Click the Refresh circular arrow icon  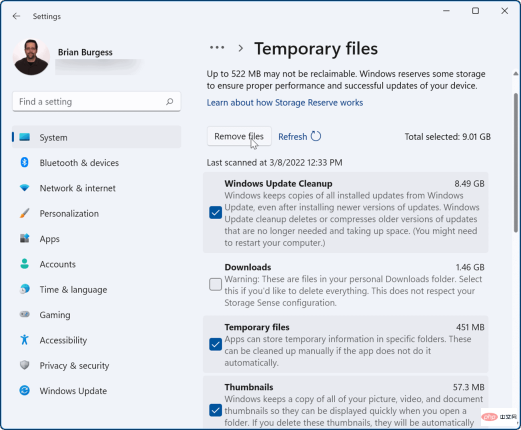tap(316, 136)
